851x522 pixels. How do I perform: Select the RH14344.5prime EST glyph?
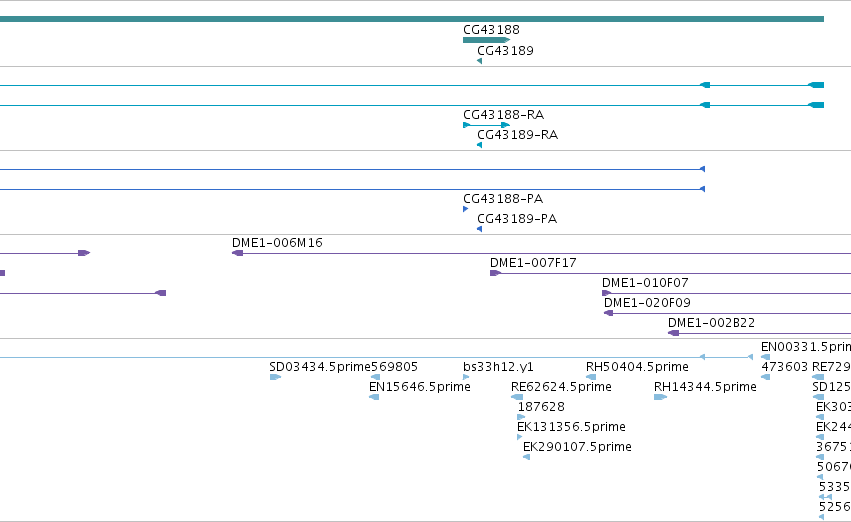coord(660,397)
